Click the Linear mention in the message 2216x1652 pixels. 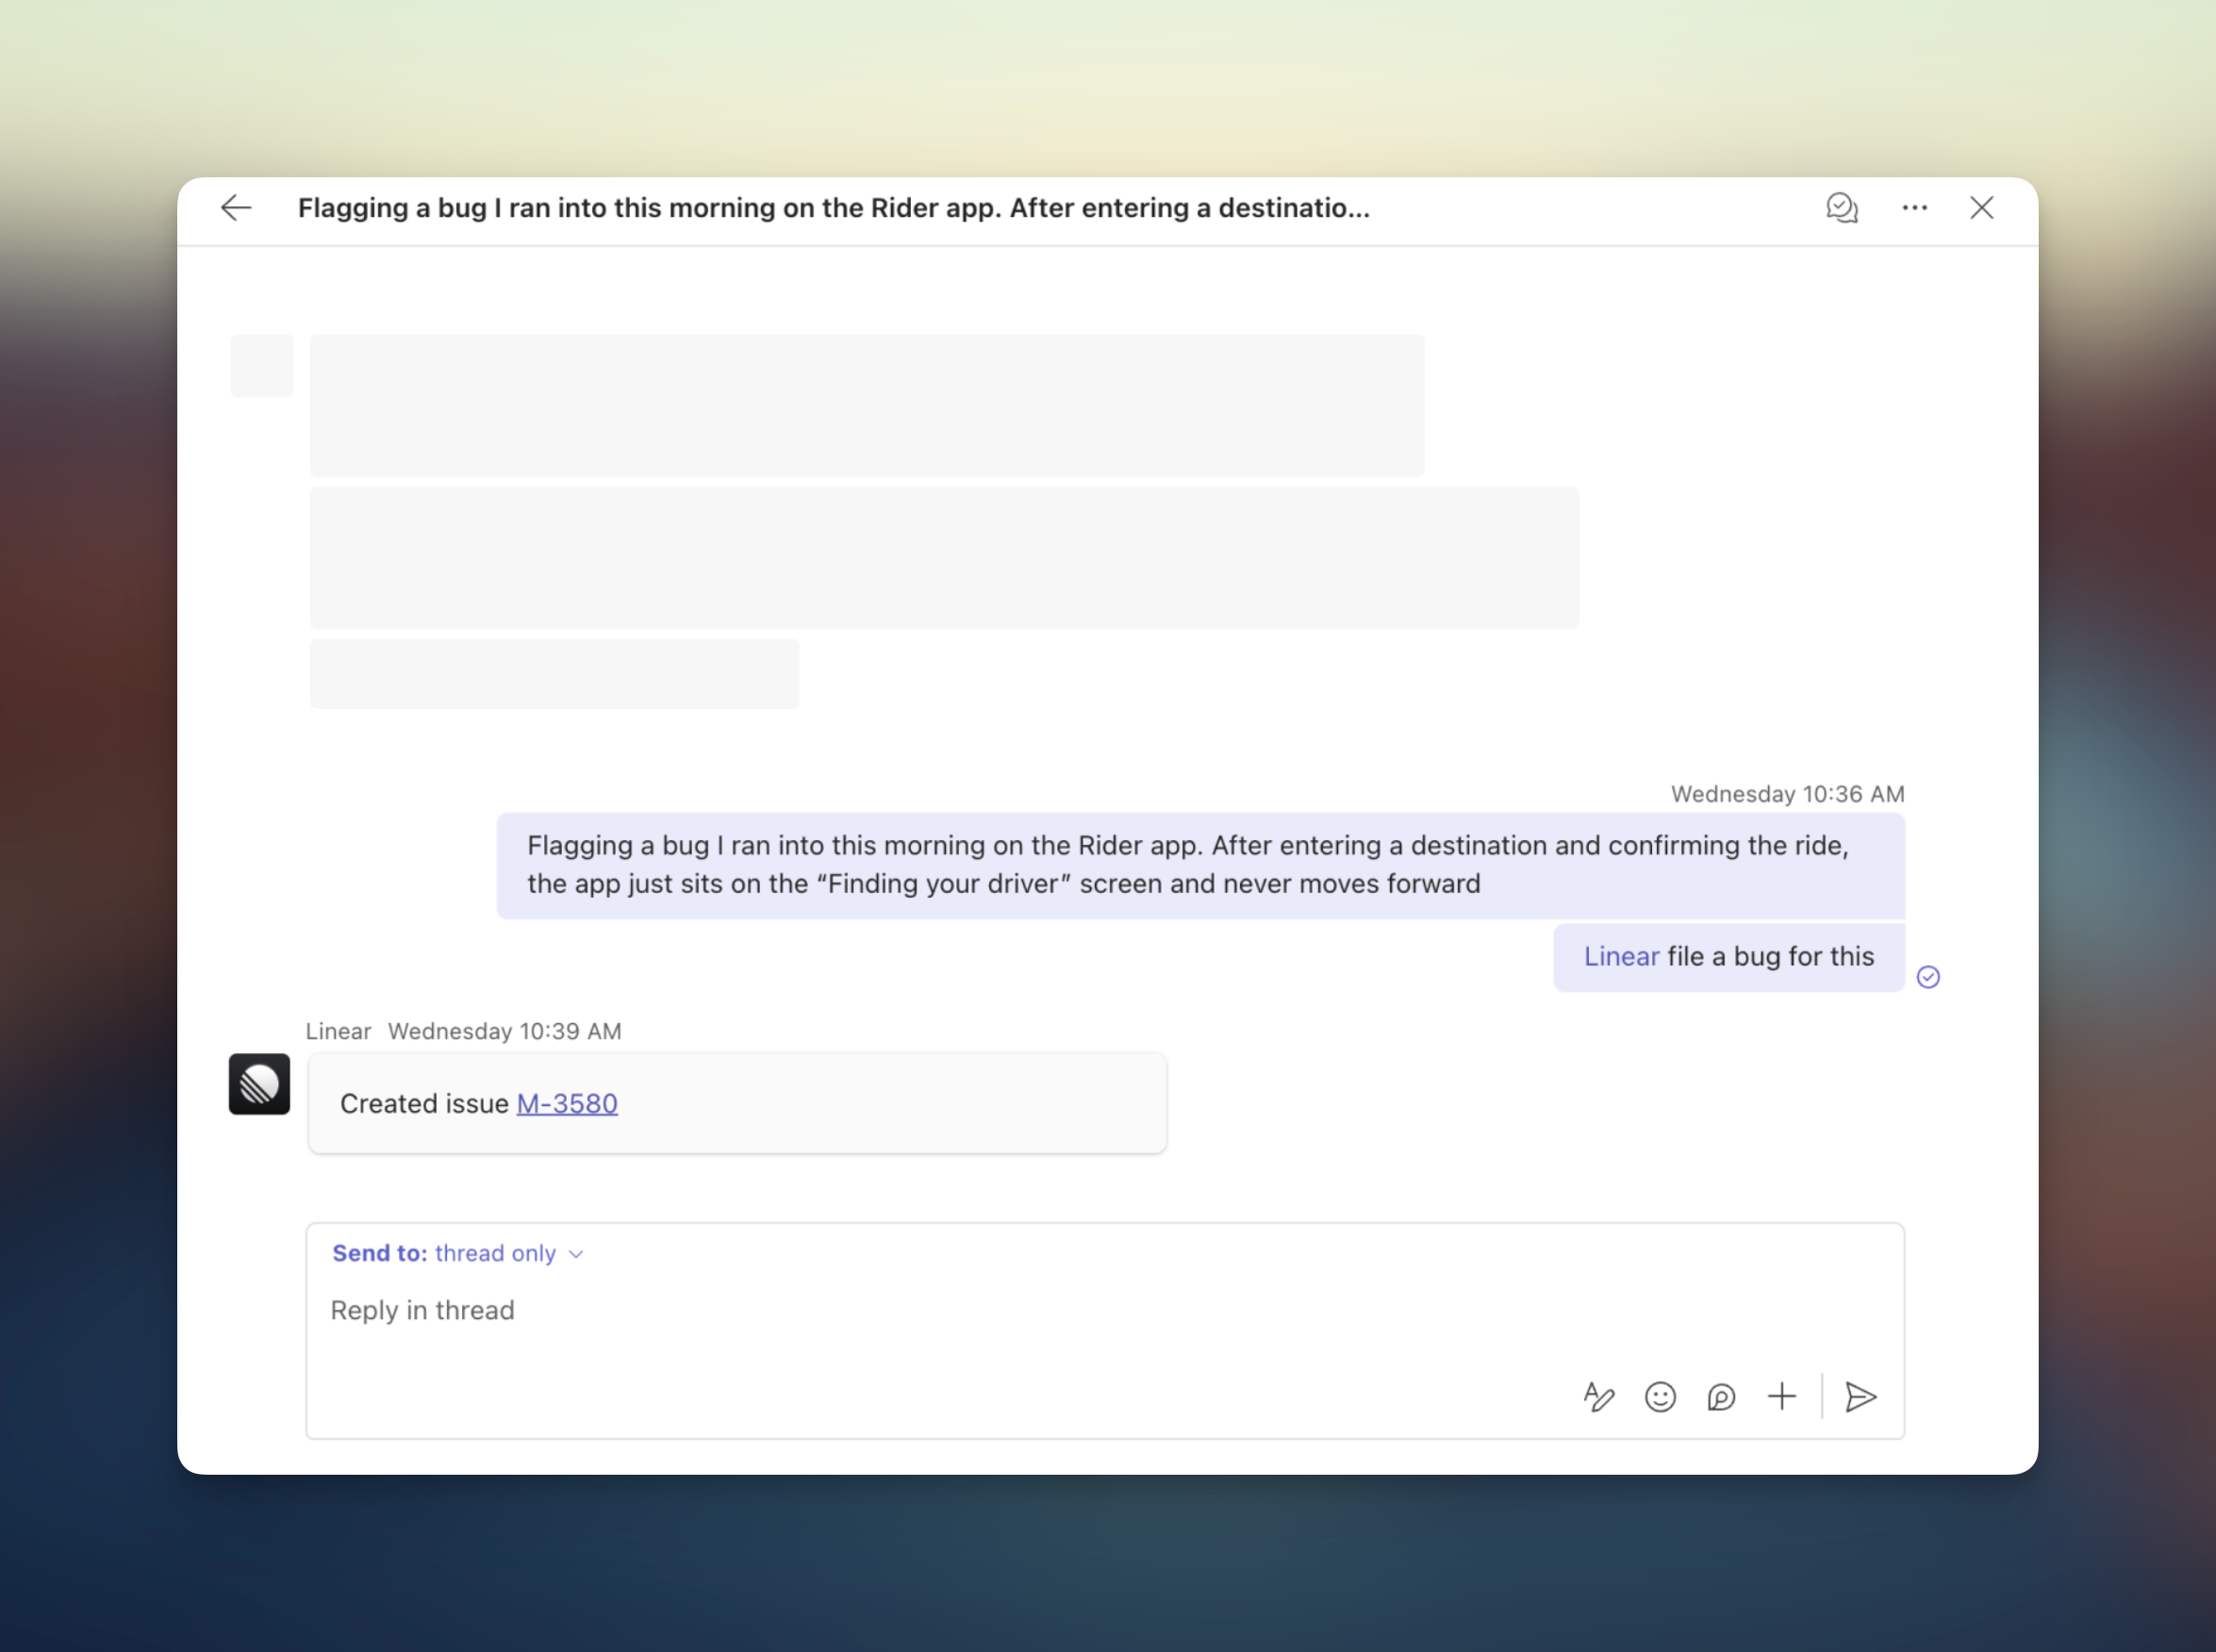point(1621,956)
